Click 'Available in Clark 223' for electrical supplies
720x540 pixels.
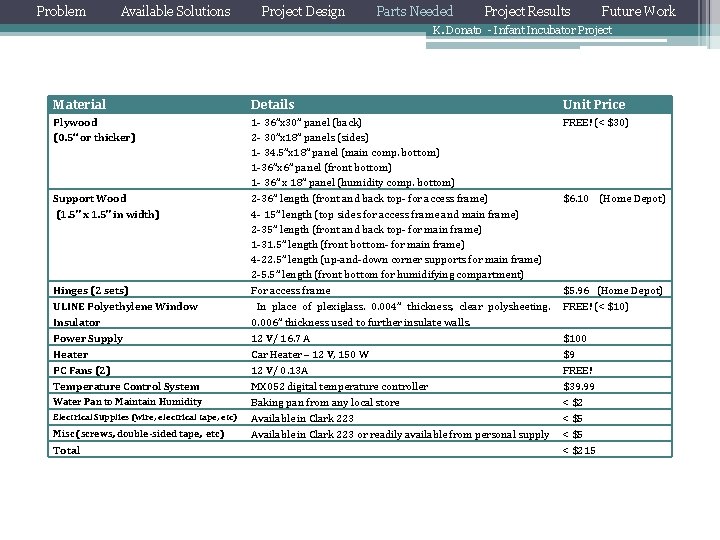[302, 418]
